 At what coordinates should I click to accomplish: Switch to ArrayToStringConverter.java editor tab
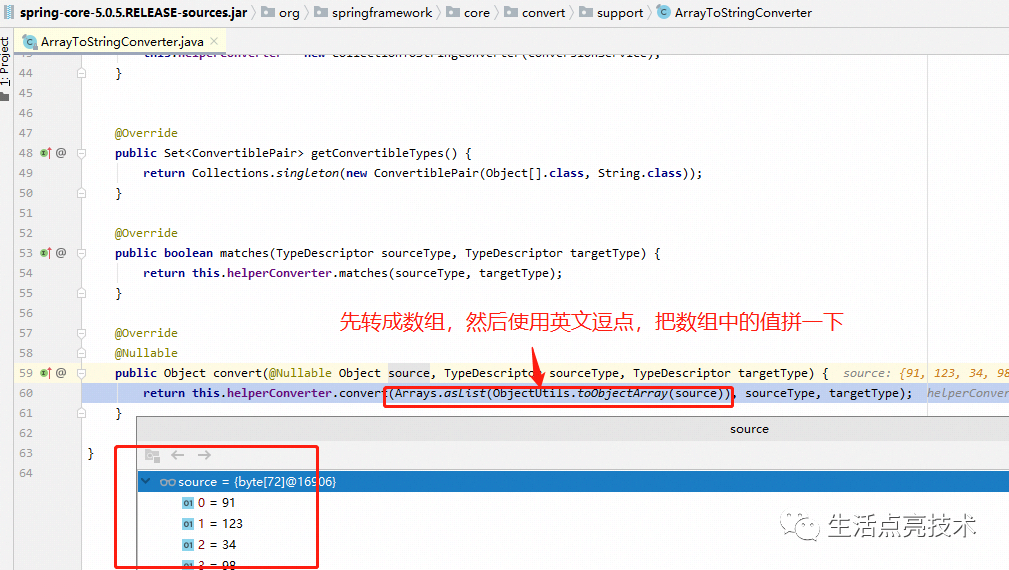(121, 41)
